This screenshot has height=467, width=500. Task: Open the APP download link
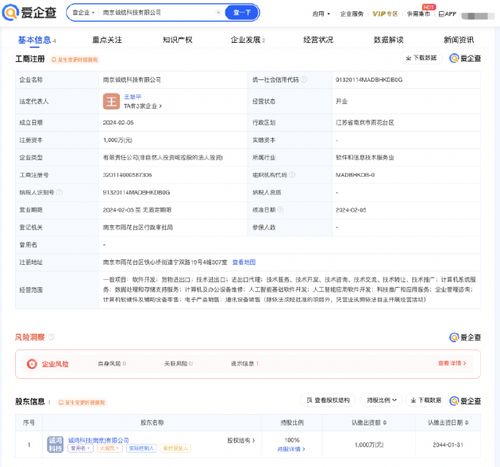[447, 14]
